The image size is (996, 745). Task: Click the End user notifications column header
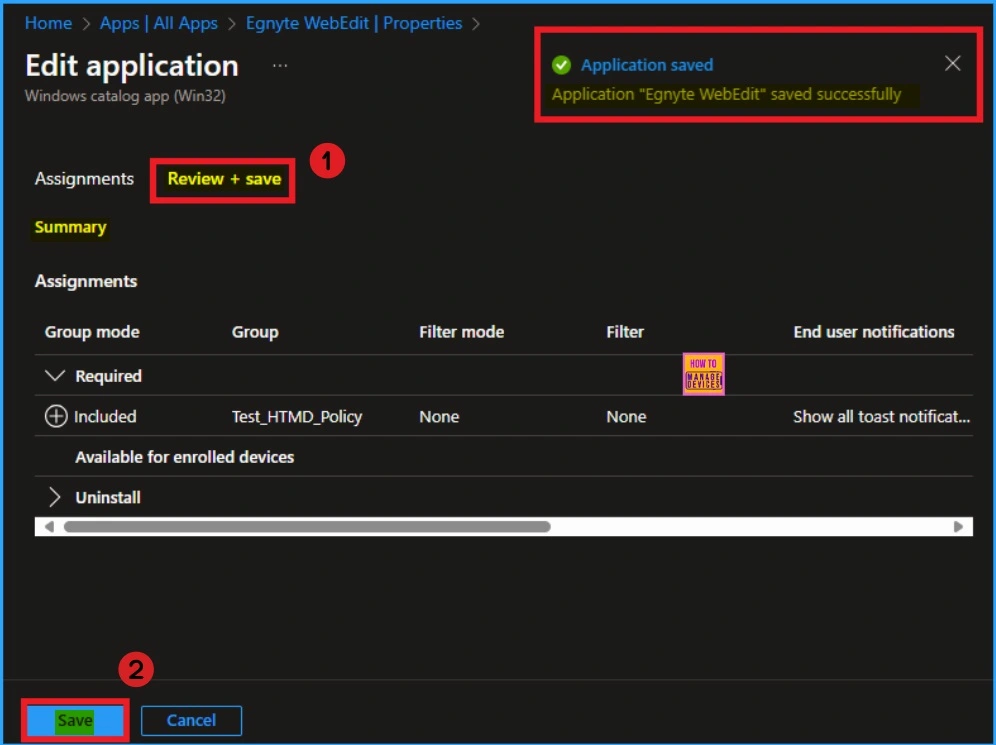pos(873,332)
